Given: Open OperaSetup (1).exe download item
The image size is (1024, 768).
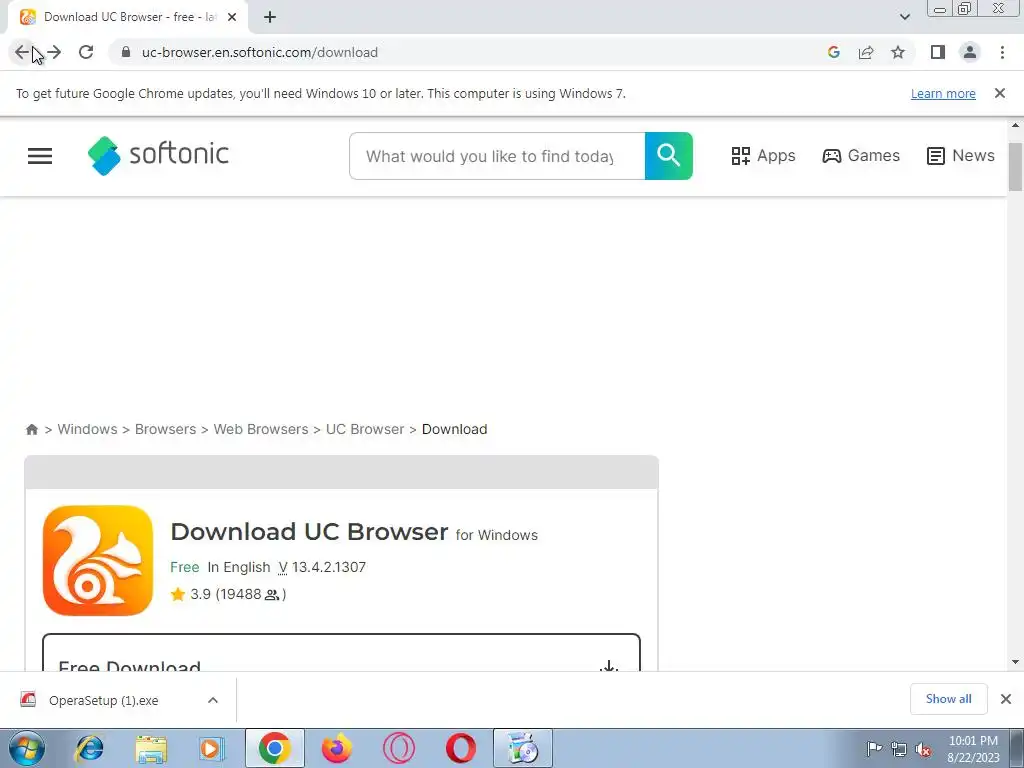Looking at the screenshot, I should click(x=103, y=700).
